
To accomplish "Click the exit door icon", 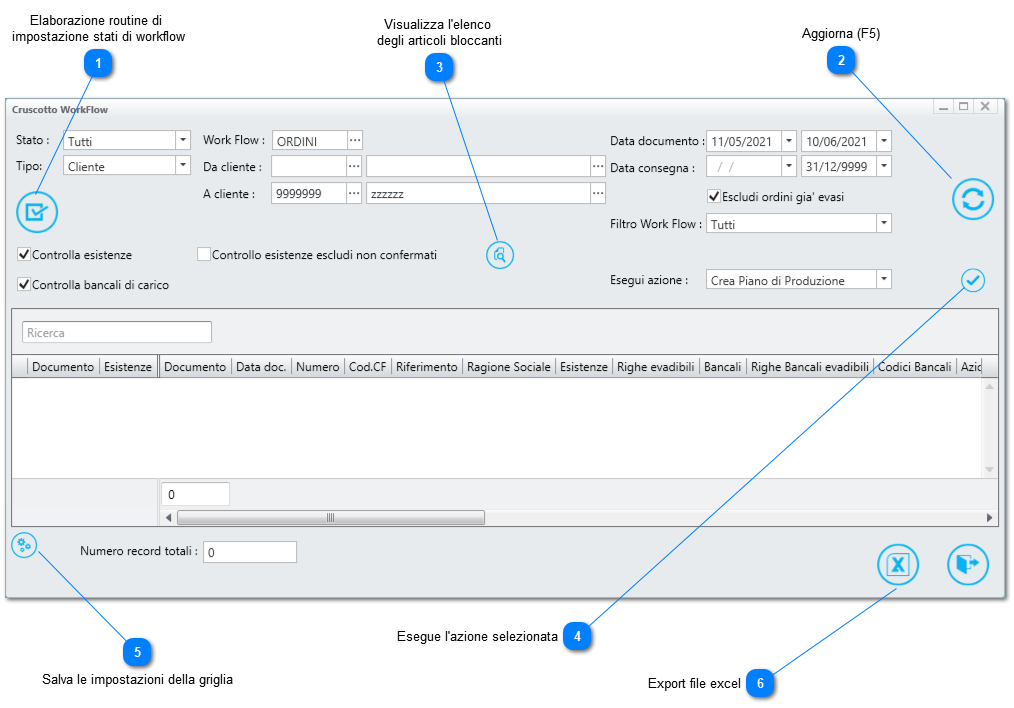I will (x=967, y=564).
